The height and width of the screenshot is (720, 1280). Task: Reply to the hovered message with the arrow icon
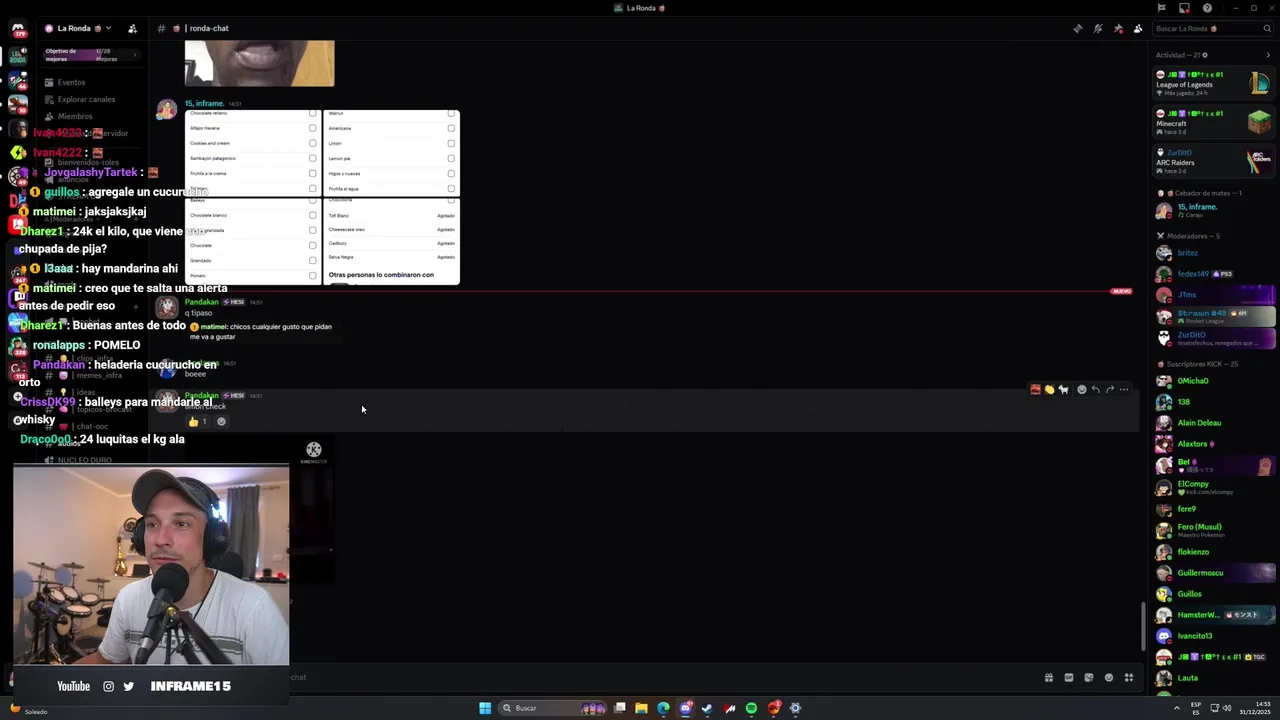(1096, 390)
